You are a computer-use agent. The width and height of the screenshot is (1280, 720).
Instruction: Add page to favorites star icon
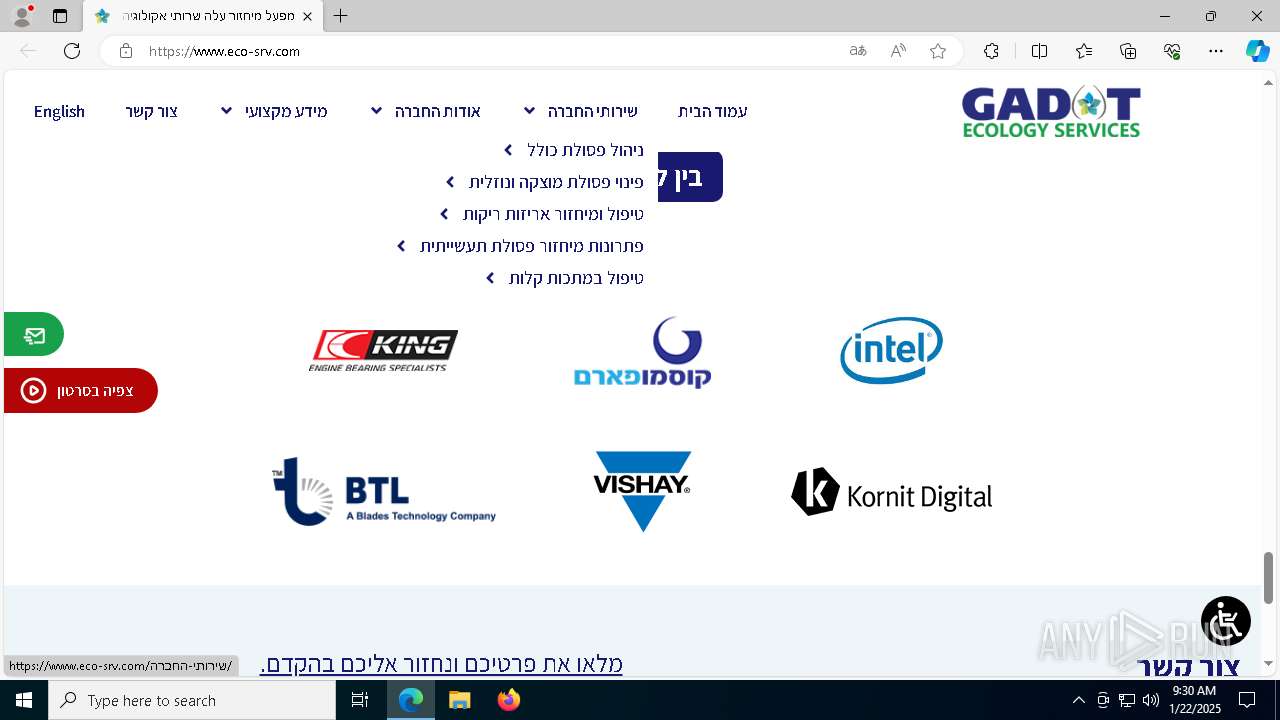click(938, 51)
